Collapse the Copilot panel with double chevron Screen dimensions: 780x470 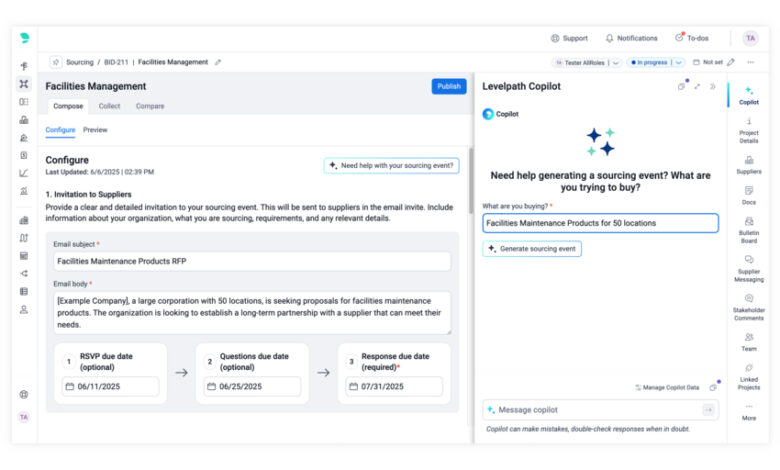pyautogui.click(x=712, y=86)
